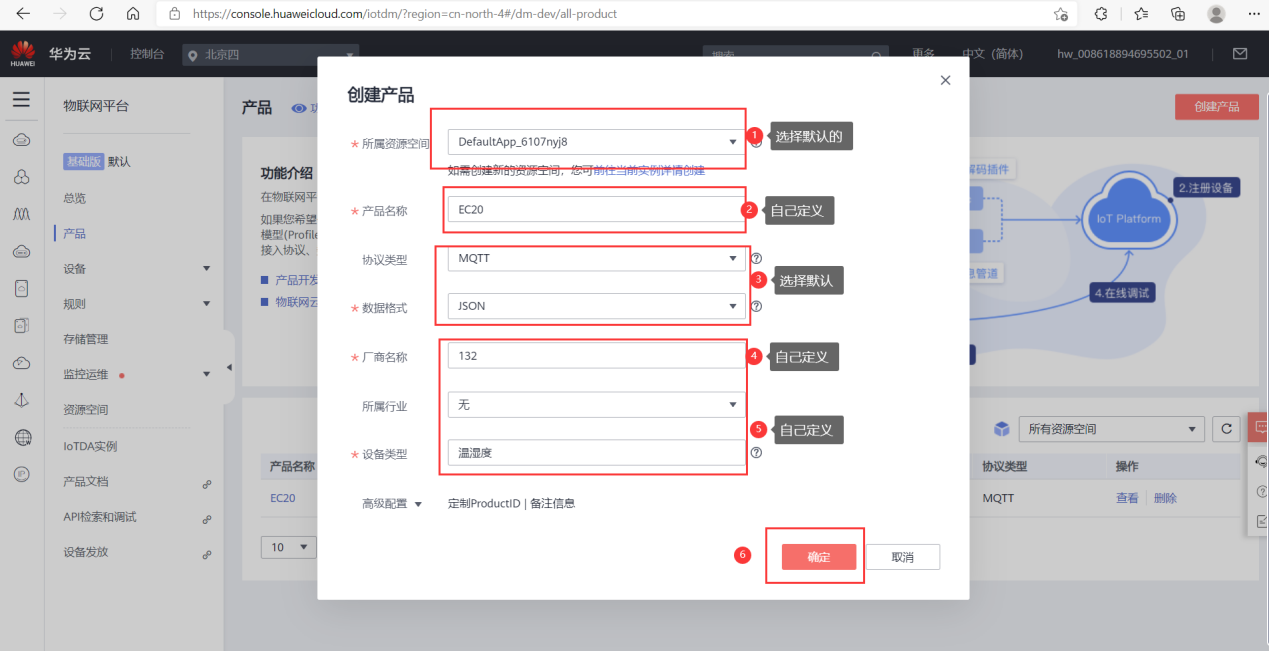Open the browser extensions puzzle icon
The width and height of the screenshot is (1269, 651).
(x=1101, y=14)
